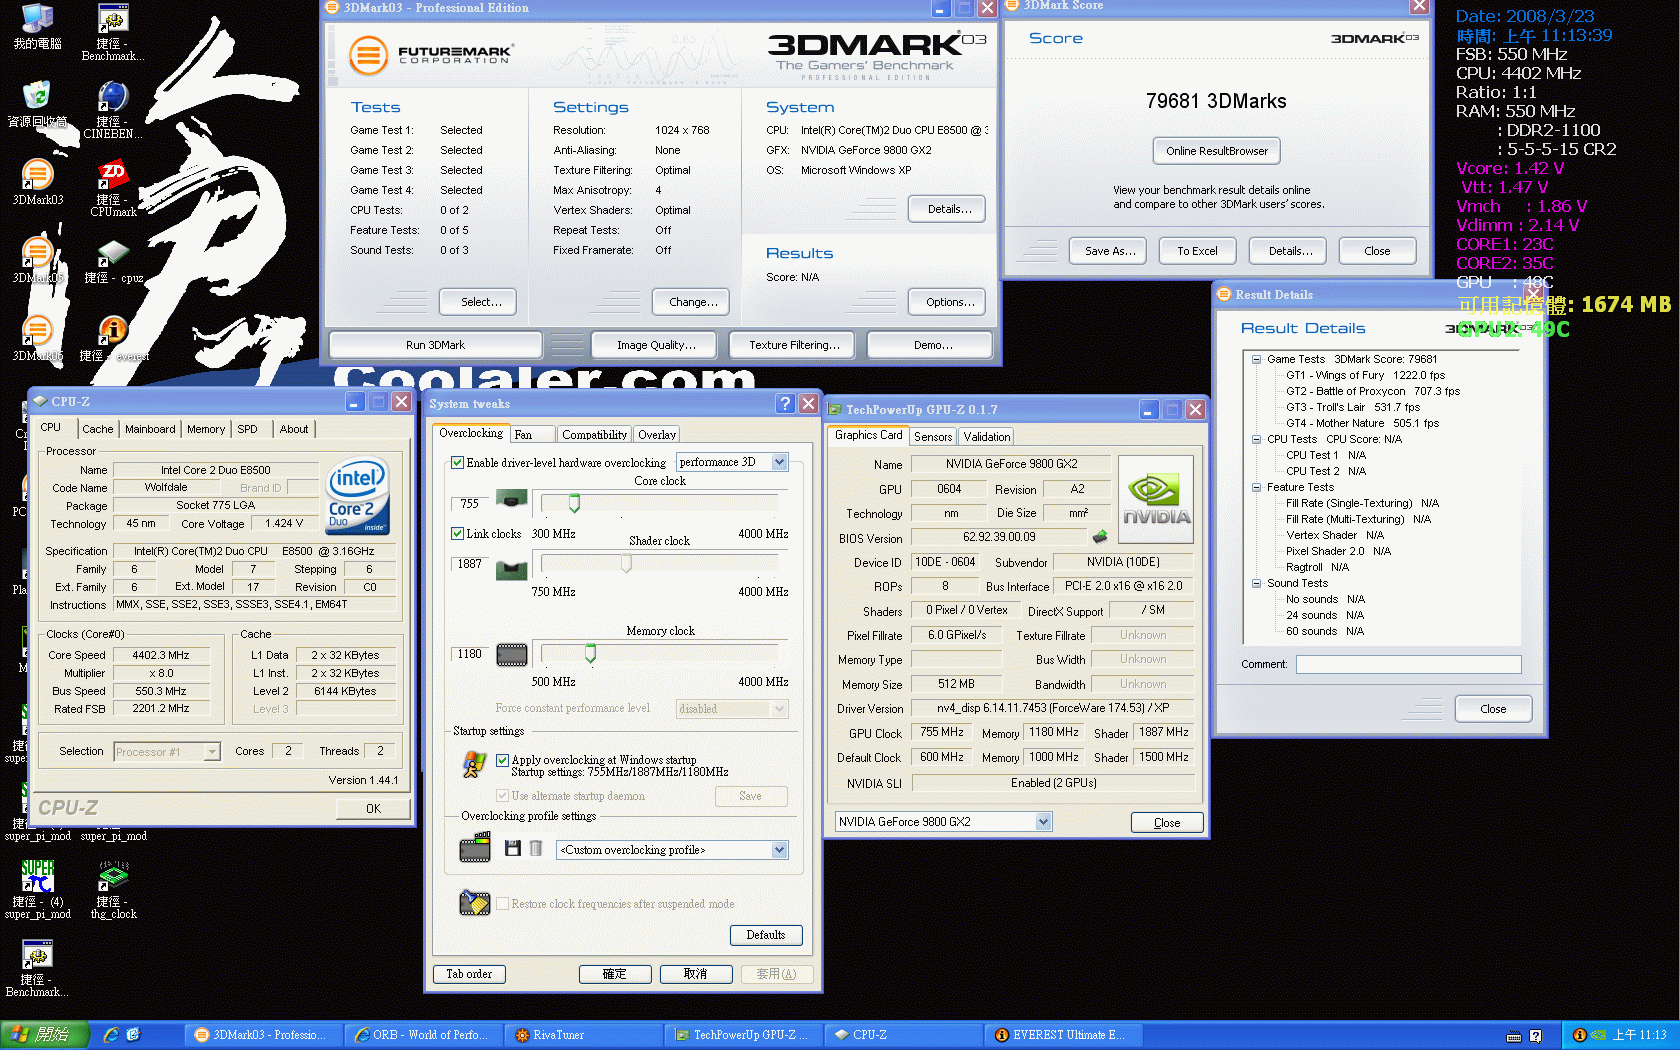The width and height of the screenshot is (1680, 1050).
Task: Click the save overclocking profile floppy icon
Action: (x=512, y=849)
